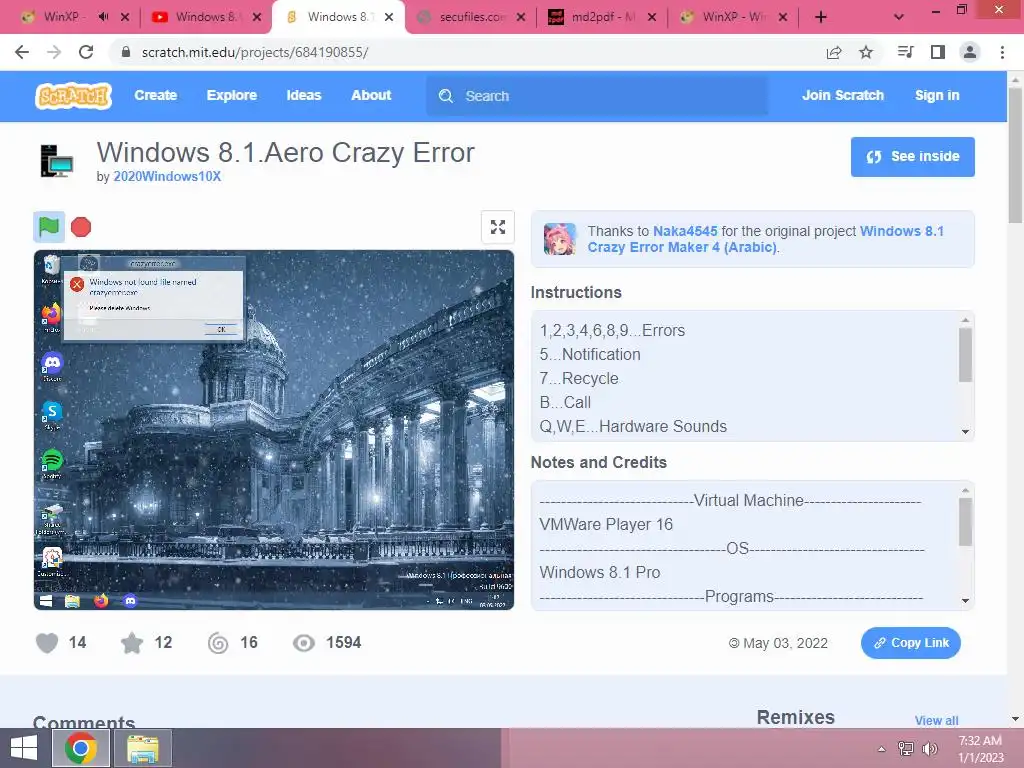This screenshot has width=1024, height=768.
Task: Click Sign in link
Action: coord(937,95)
